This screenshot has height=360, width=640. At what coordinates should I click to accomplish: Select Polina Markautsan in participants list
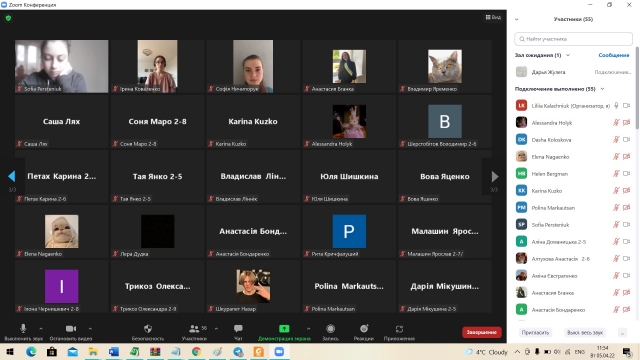pyautogui.click(x=573, y=208)
